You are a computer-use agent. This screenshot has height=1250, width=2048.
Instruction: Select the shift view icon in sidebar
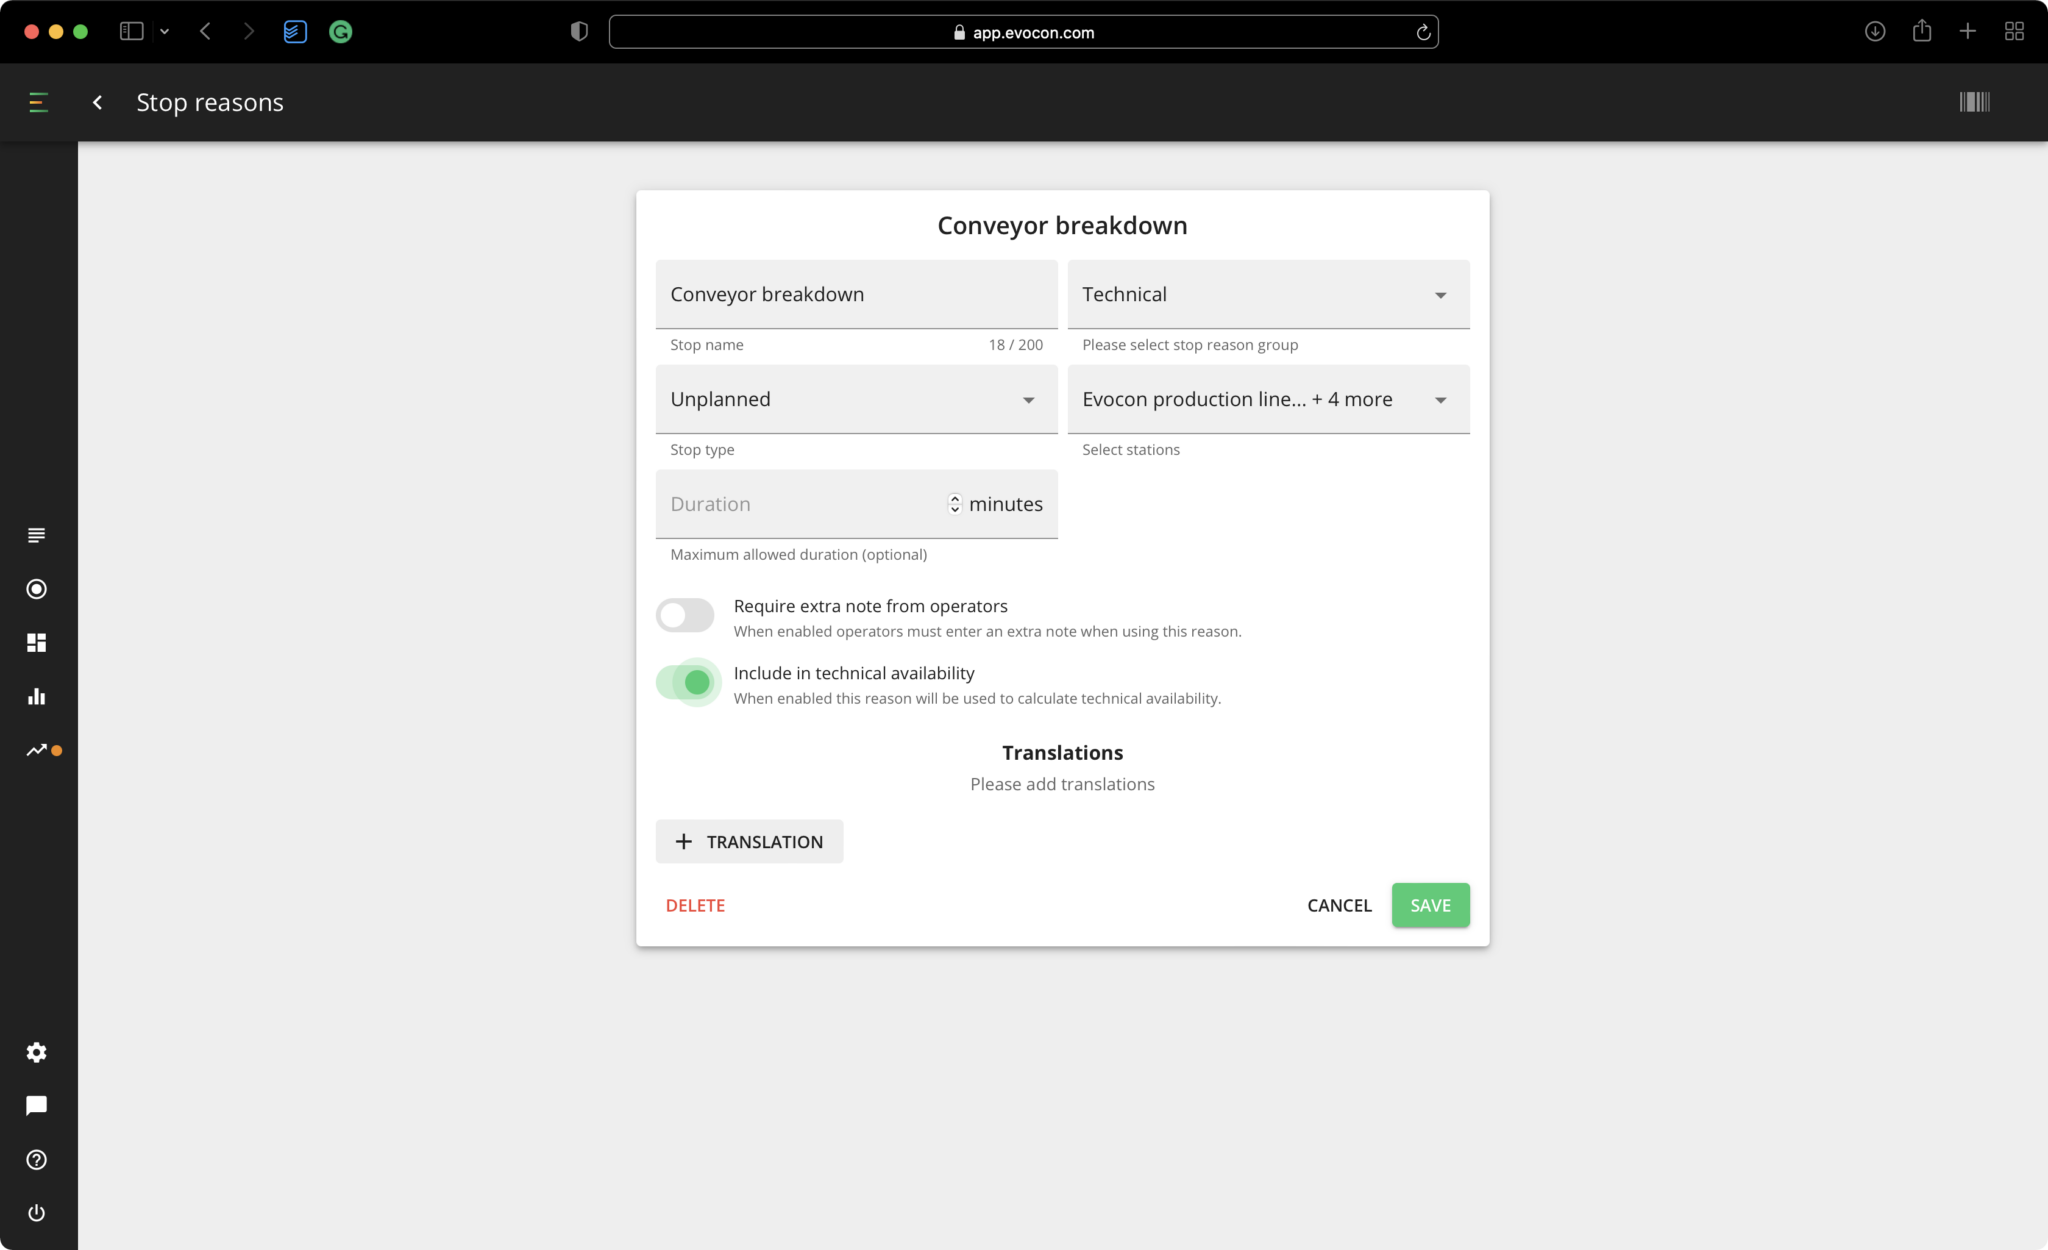pos(37,535)
